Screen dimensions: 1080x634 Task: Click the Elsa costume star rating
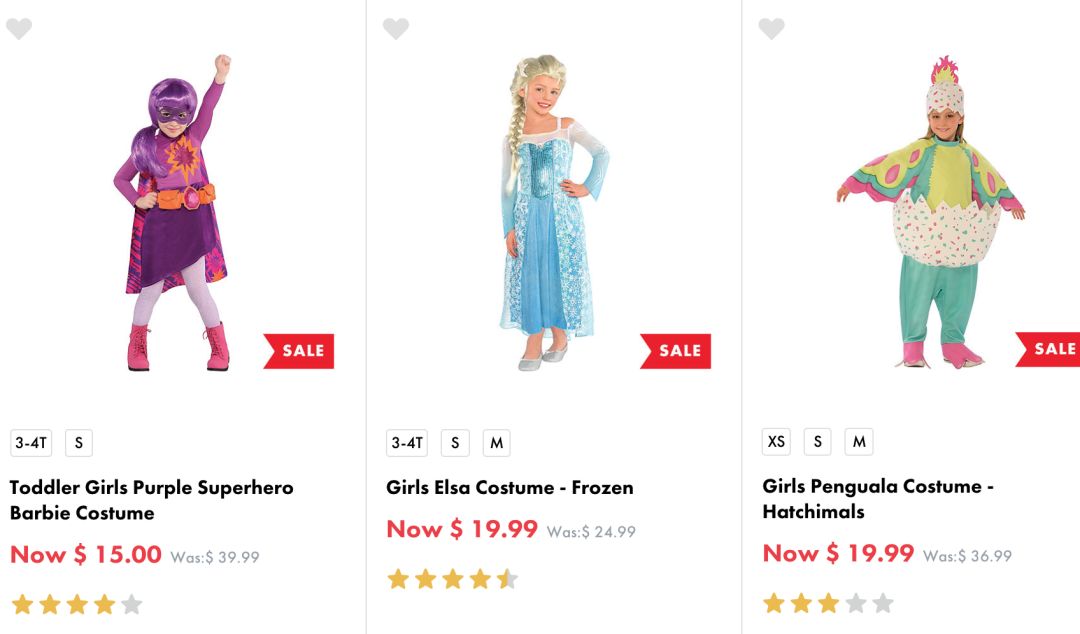coord(453,579)
